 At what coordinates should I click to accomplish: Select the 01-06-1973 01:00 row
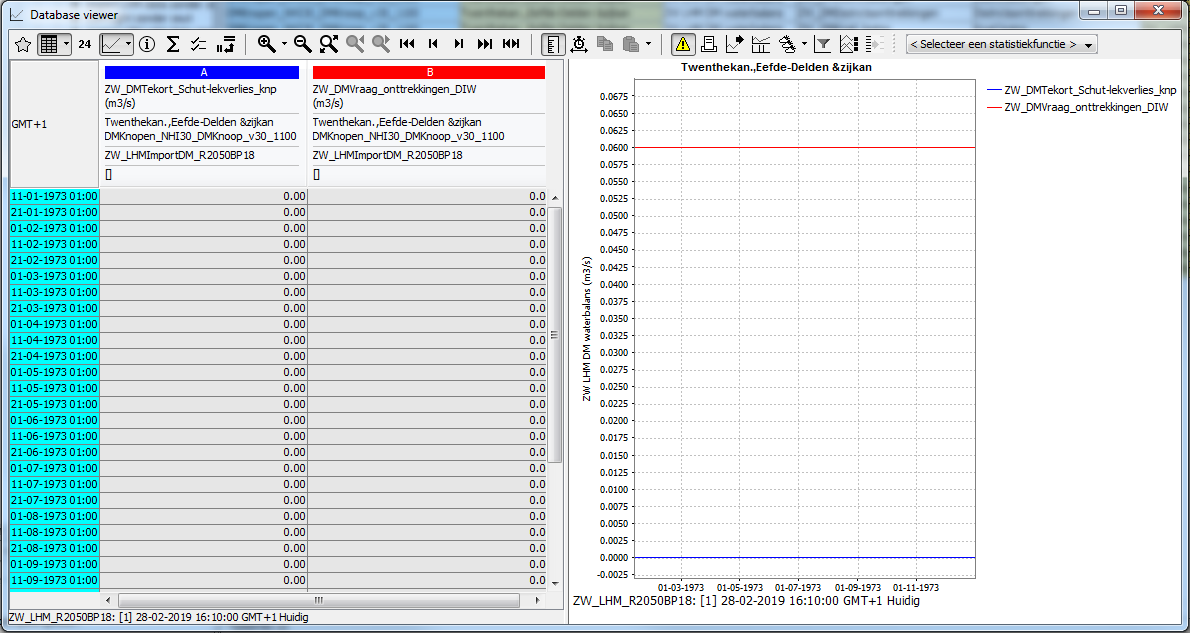[x=54, y=420]
